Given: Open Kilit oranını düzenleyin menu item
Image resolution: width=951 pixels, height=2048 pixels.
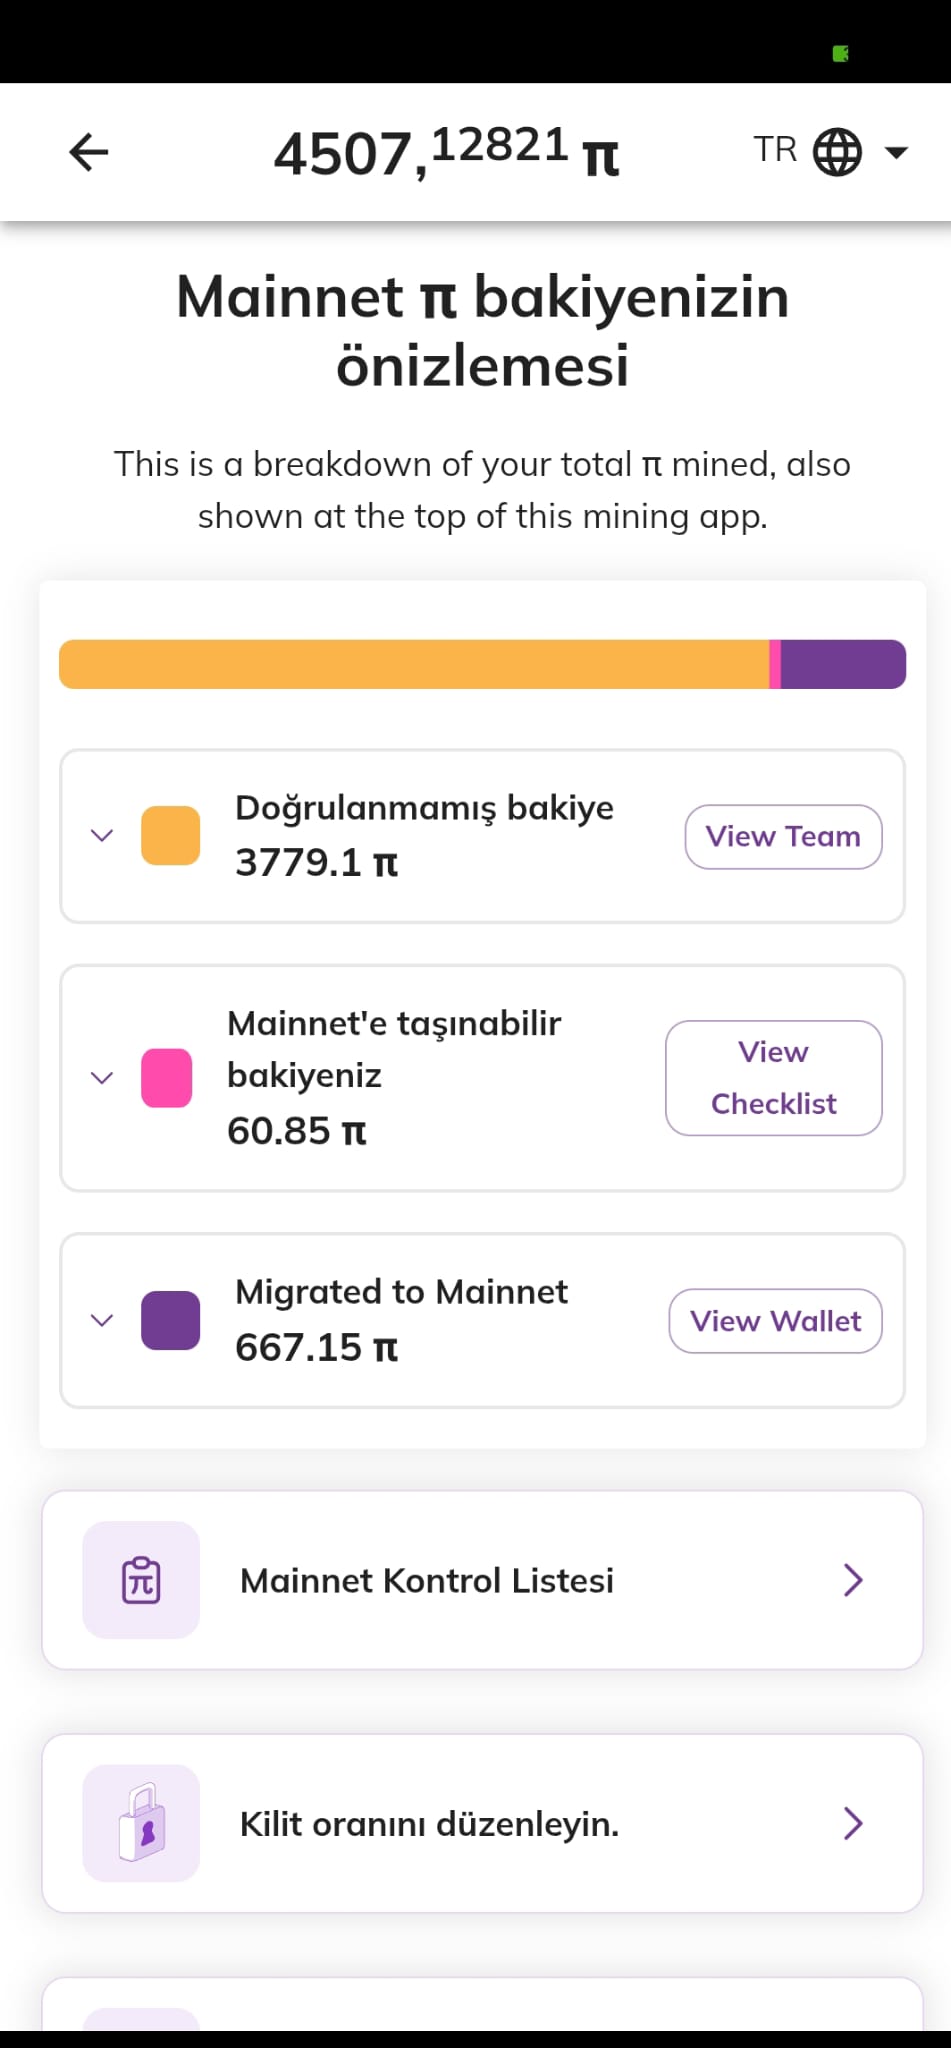Looking at the screenshot, I should (482, 1823).
